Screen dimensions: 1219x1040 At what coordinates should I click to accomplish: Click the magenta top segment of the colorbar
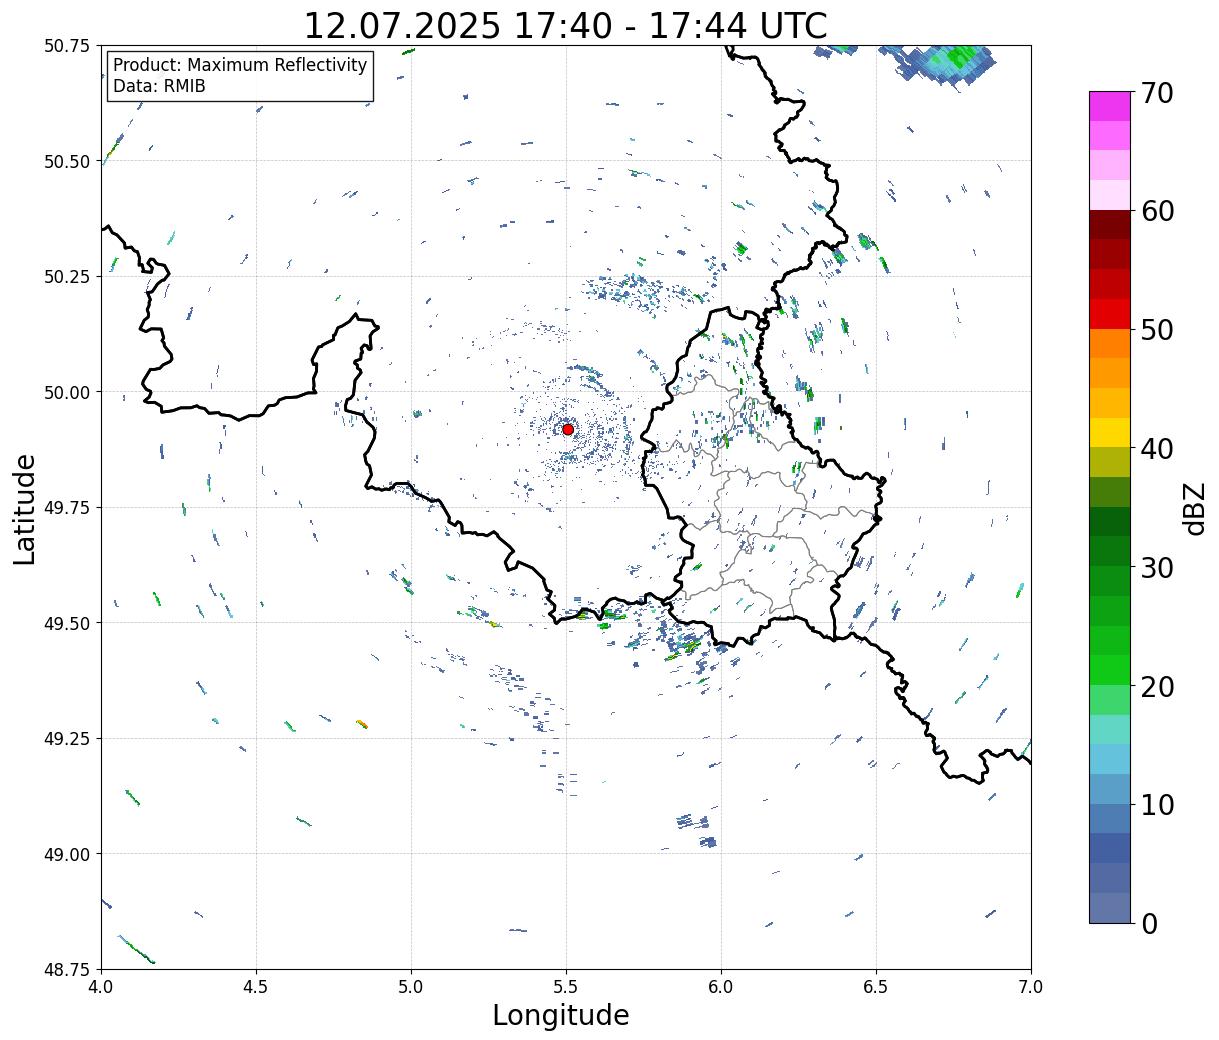point(1109,106)
